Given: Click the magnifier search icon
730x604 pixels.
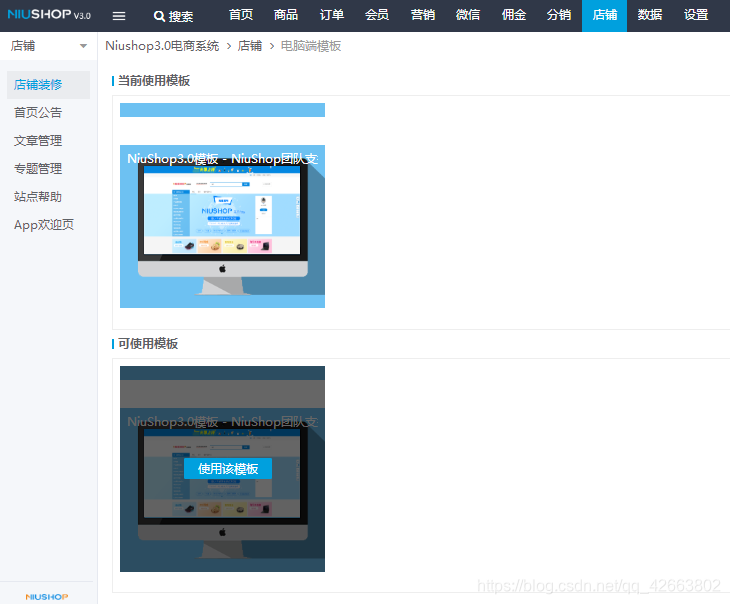Looking at the screenshot, I should (159, 16).
